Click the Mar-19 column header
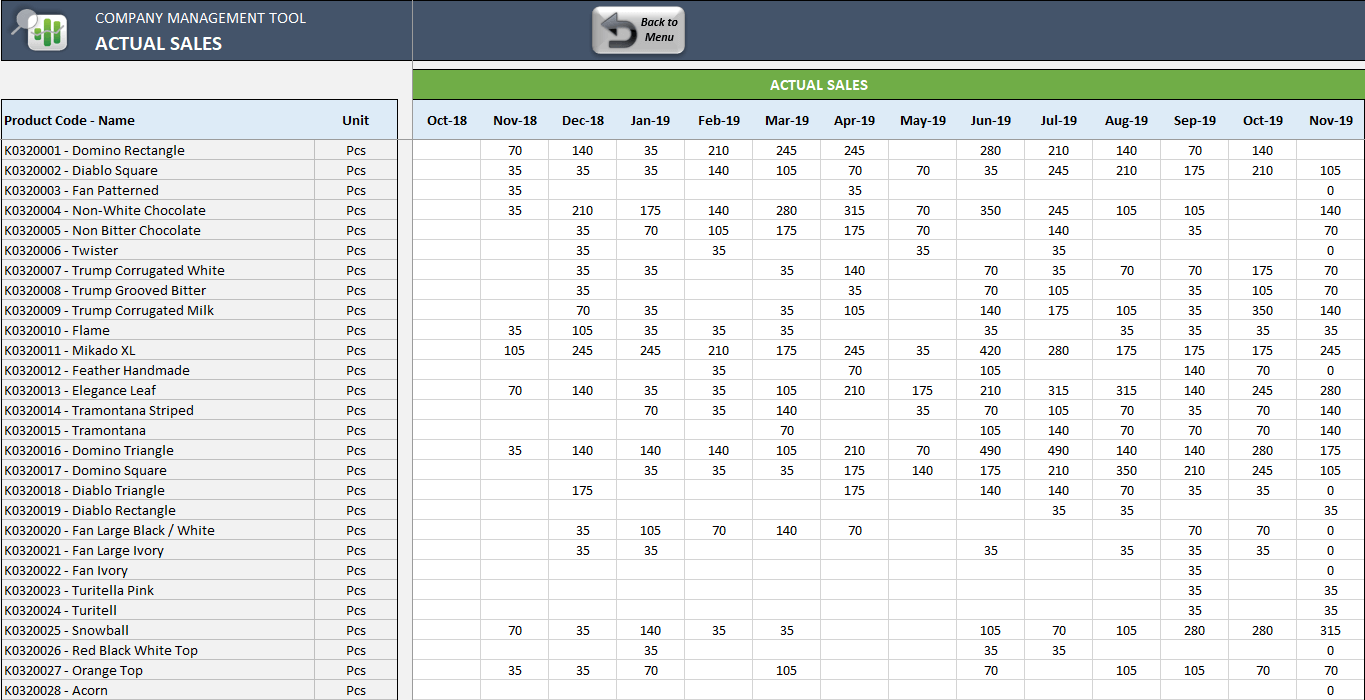Screen dimensions: 1365x700 [x=787, y=120]
